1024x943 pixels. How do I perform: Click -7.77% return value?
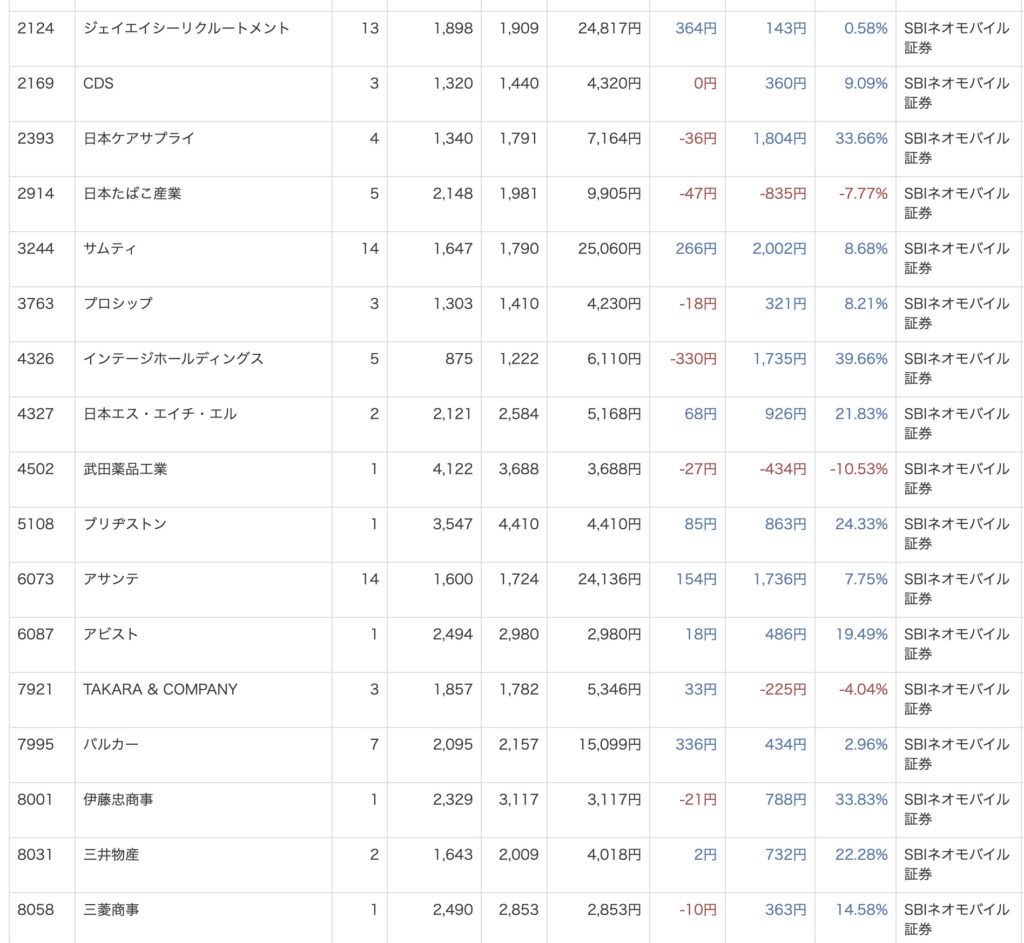point(863,193)
